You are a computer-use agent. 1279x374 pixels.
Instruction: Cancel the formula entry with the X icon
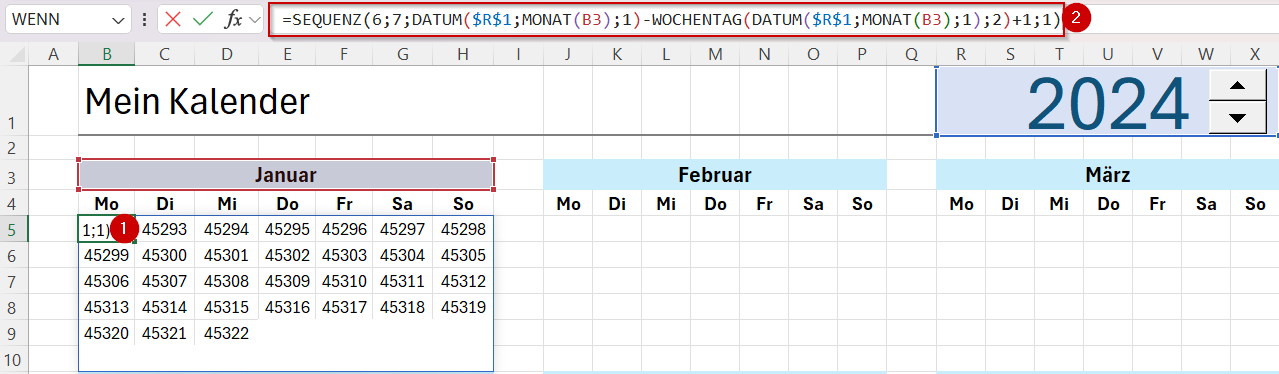pyautogui.click(x=174, y=19)
